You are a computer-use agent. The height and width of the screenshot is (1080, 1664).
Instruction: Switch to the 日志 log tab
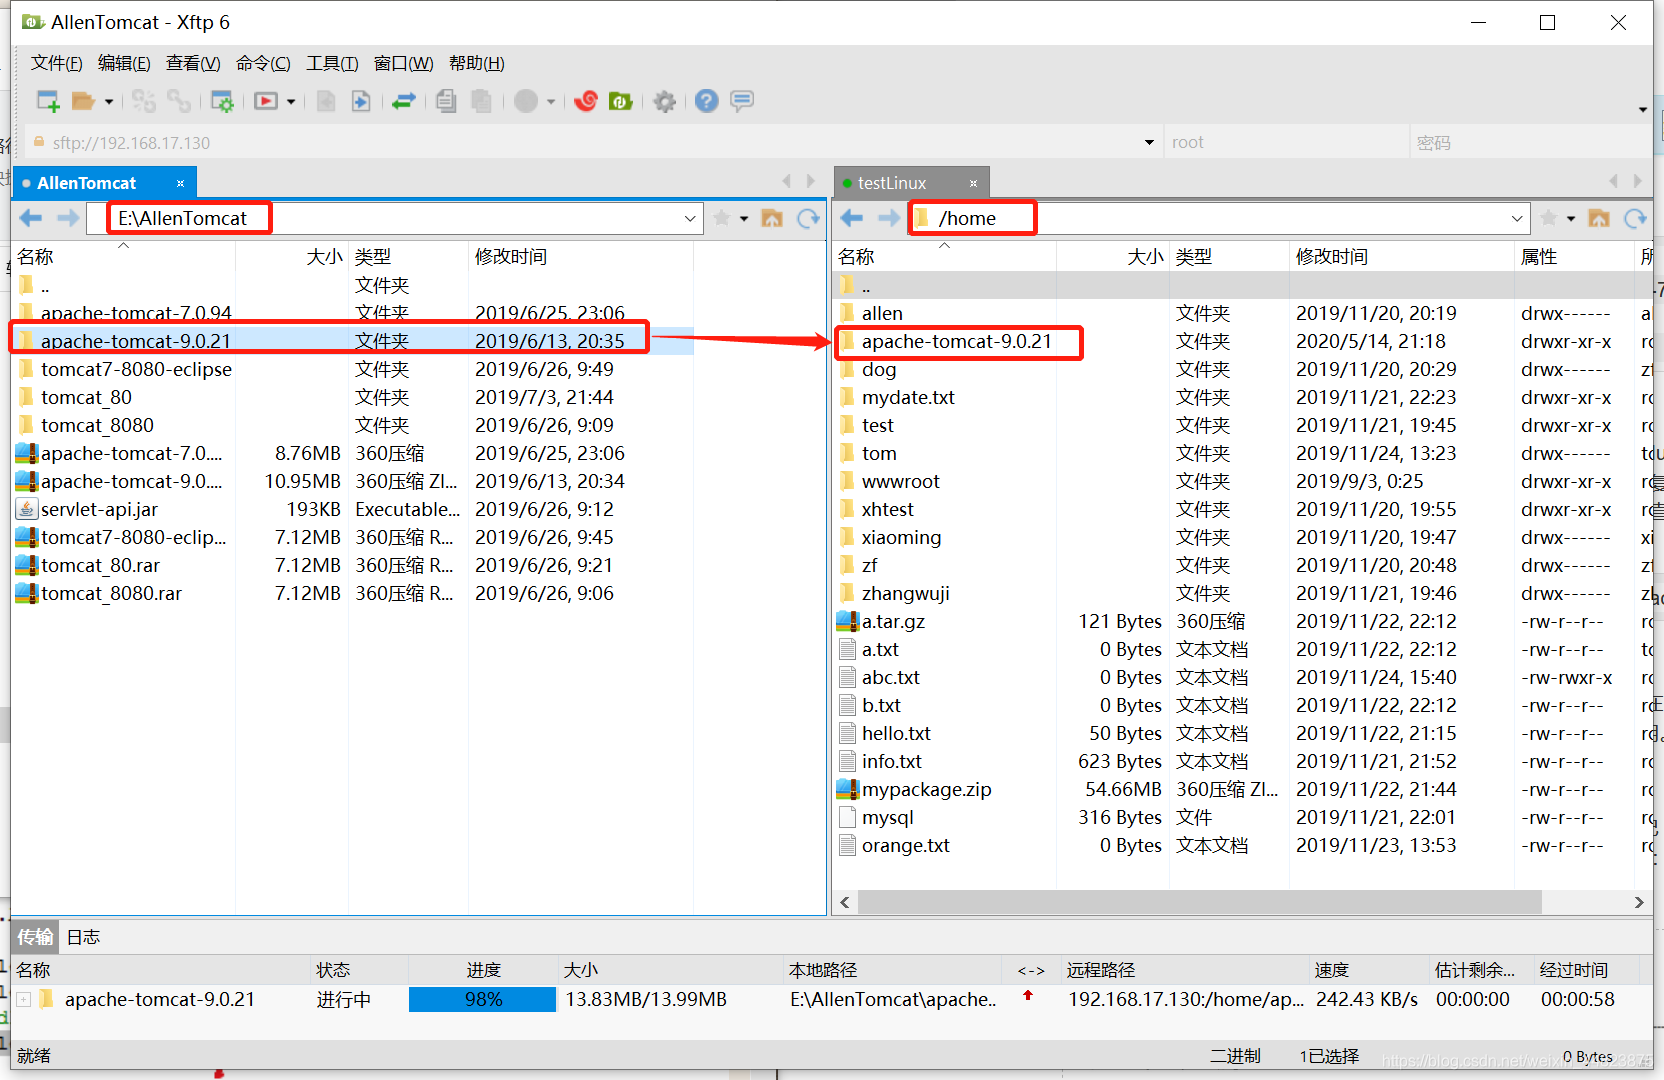(x=83, y=937)
